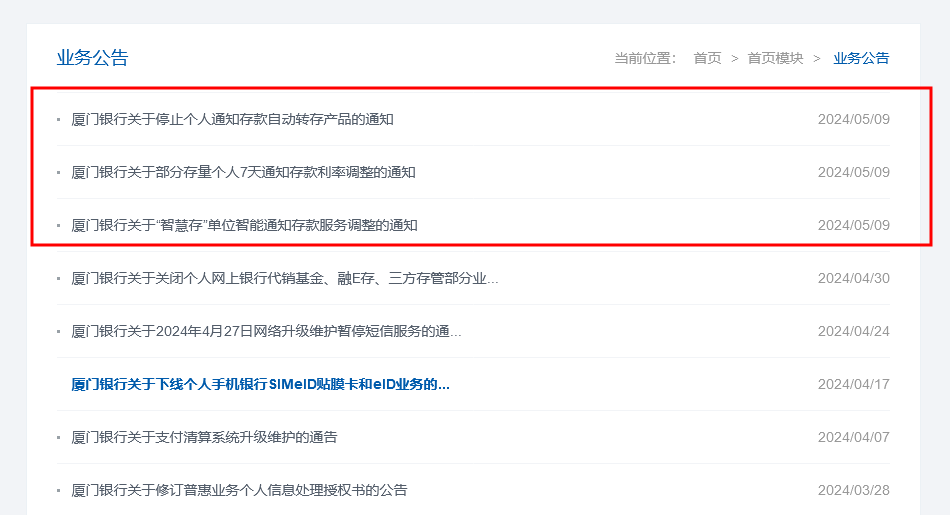950x515 pixels.
Task: Open notice on 个人7天通知存款利率调整
Action: (243, 172)
